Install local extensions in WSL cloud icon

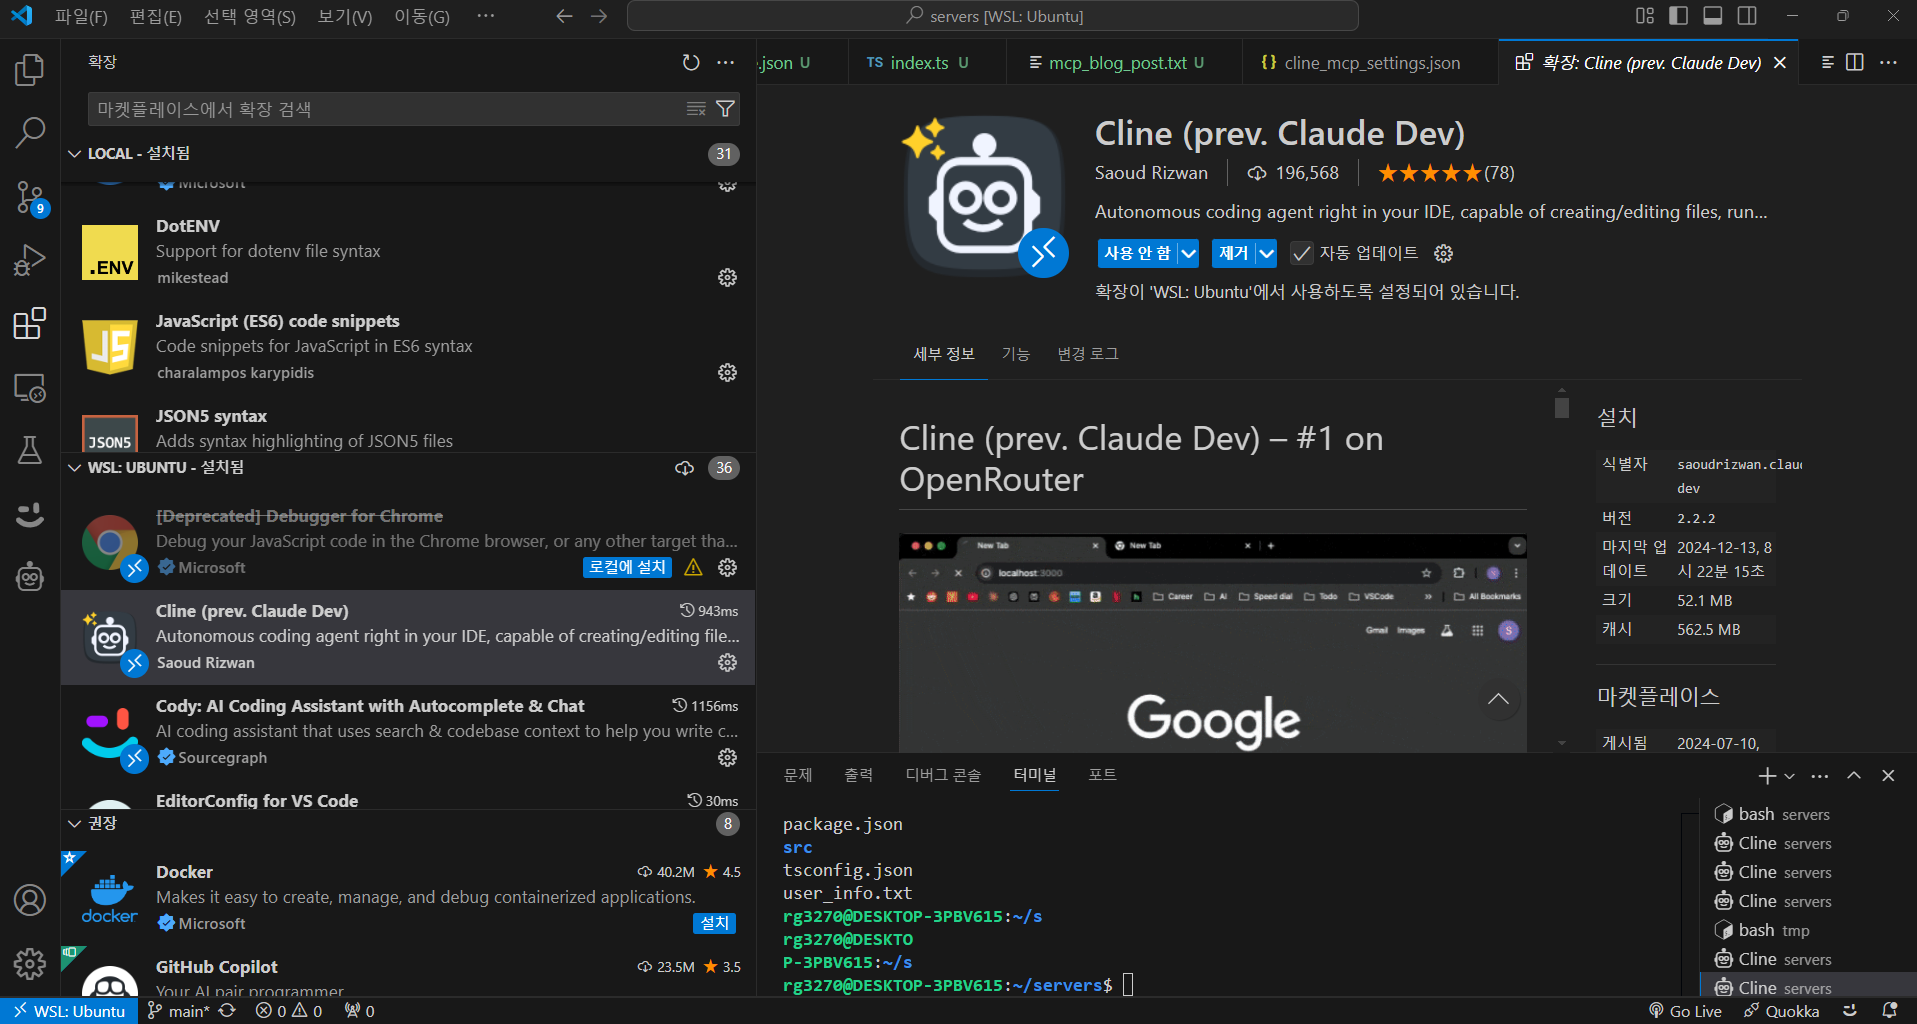point(685,468)
